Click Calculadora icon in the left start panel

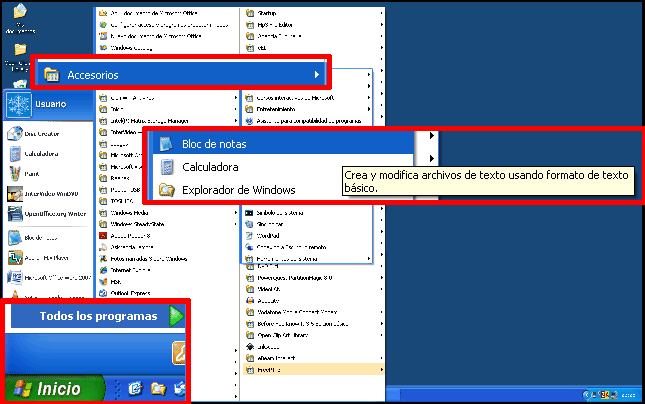pyautogui.click(x=16, y=154)
